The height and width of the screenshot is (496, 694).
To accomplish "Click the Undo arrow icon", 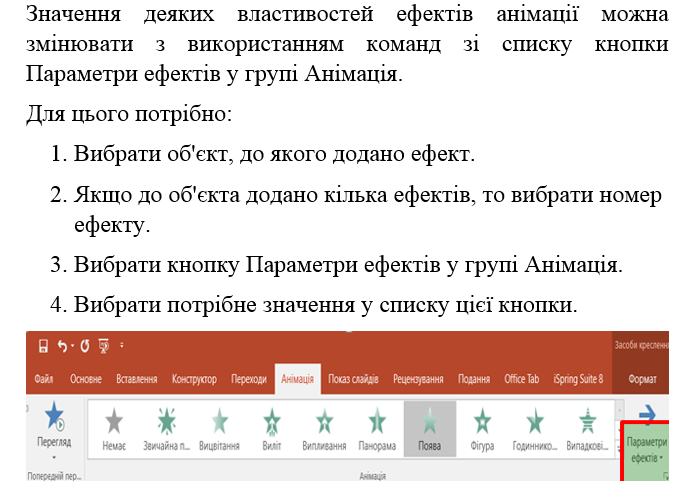I will click(62, 346).
